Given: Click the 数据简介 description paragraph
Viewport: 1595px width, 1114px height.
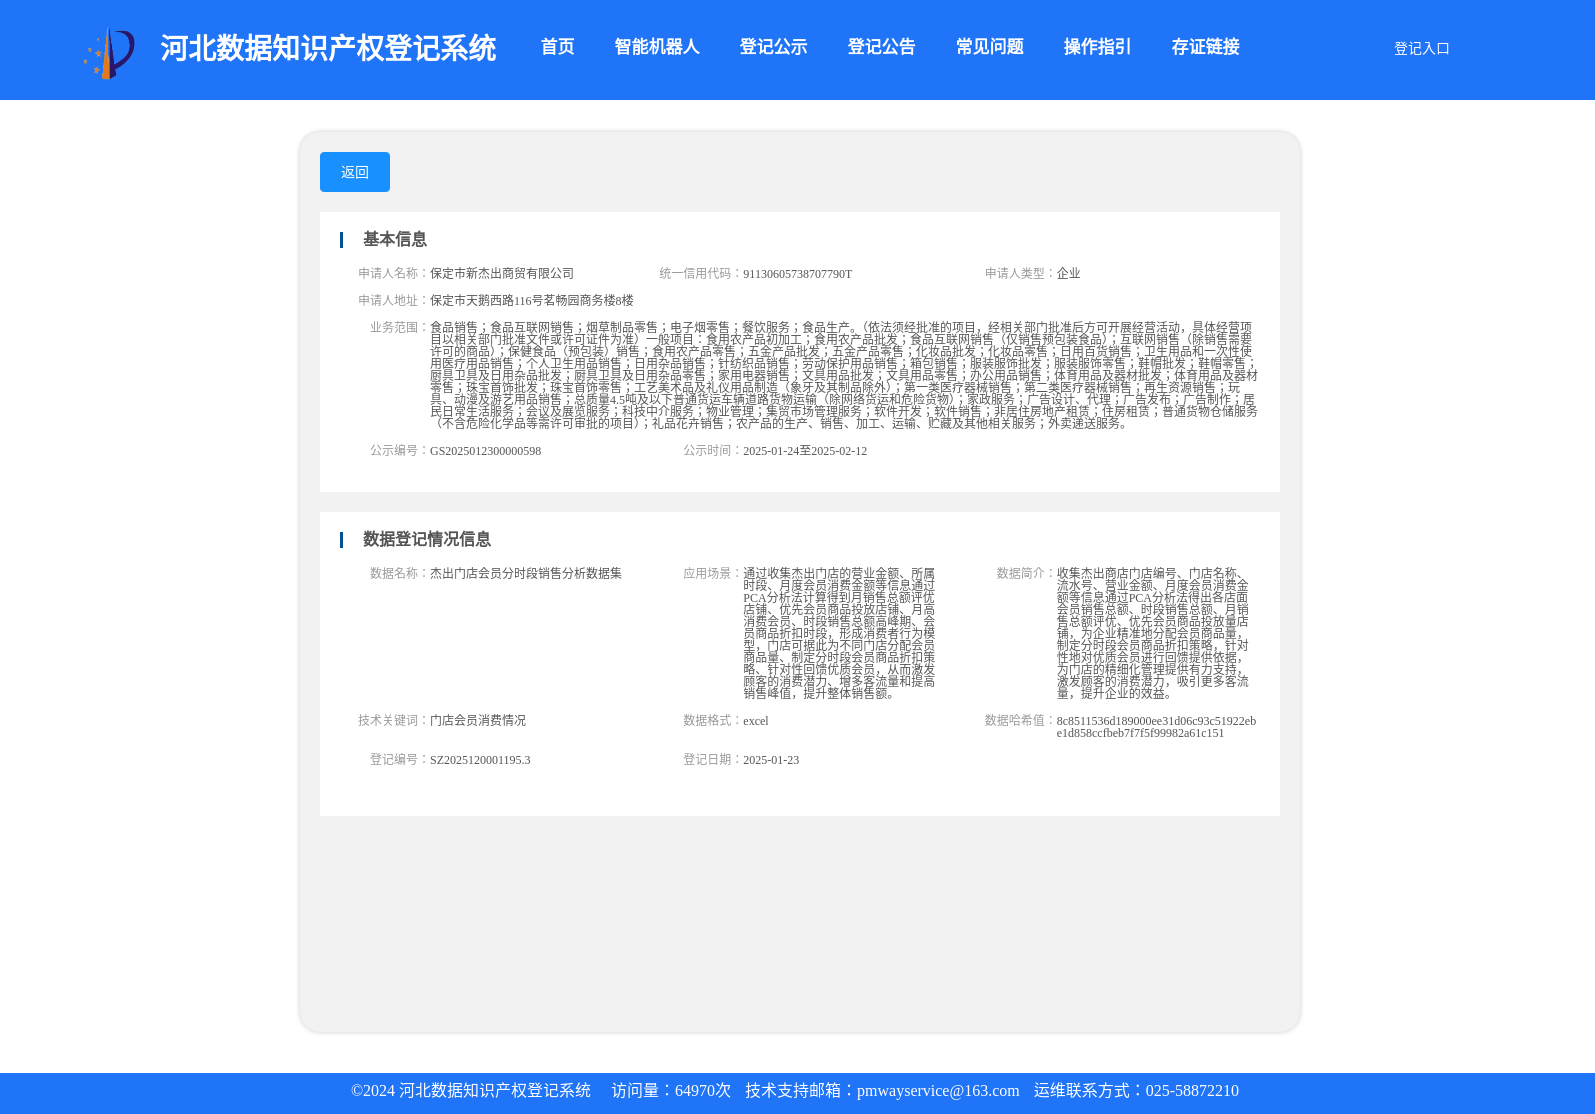Looking at the screenshot, I should coord(1153,633).
